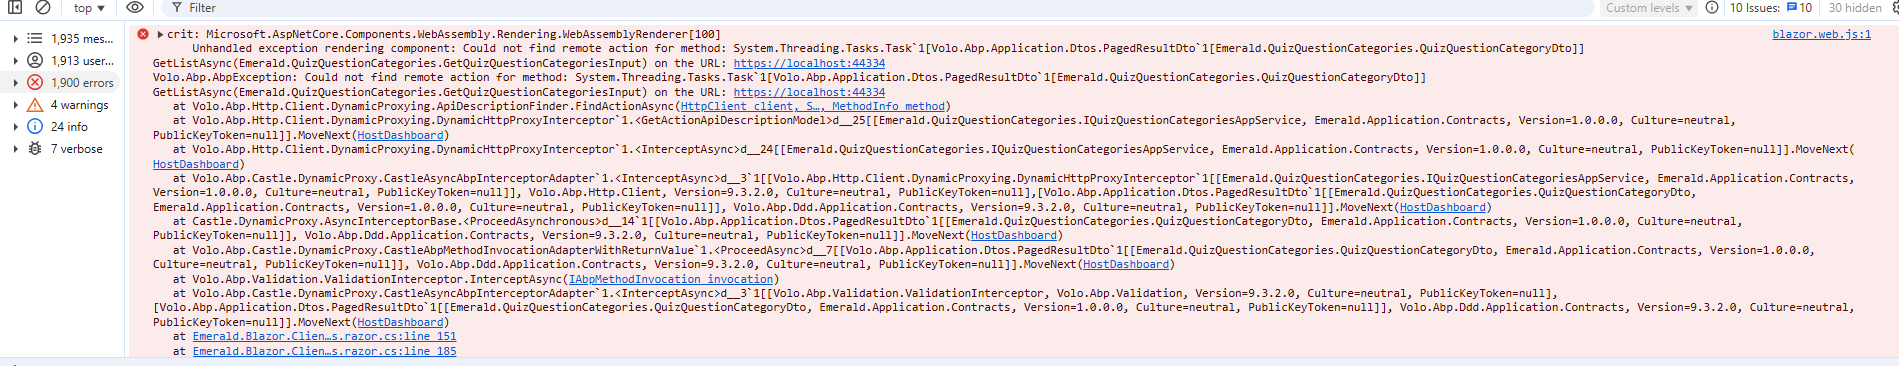Select the blue info circle icon
This screenshot has height=366, width=1899.
click(x=35, y=127)
